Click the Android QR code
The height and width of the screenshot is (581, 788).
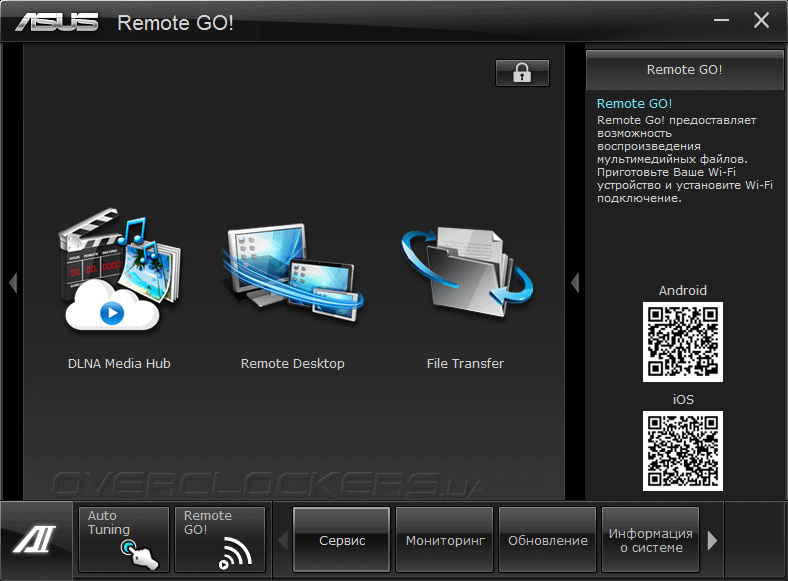tap(683, 342)
